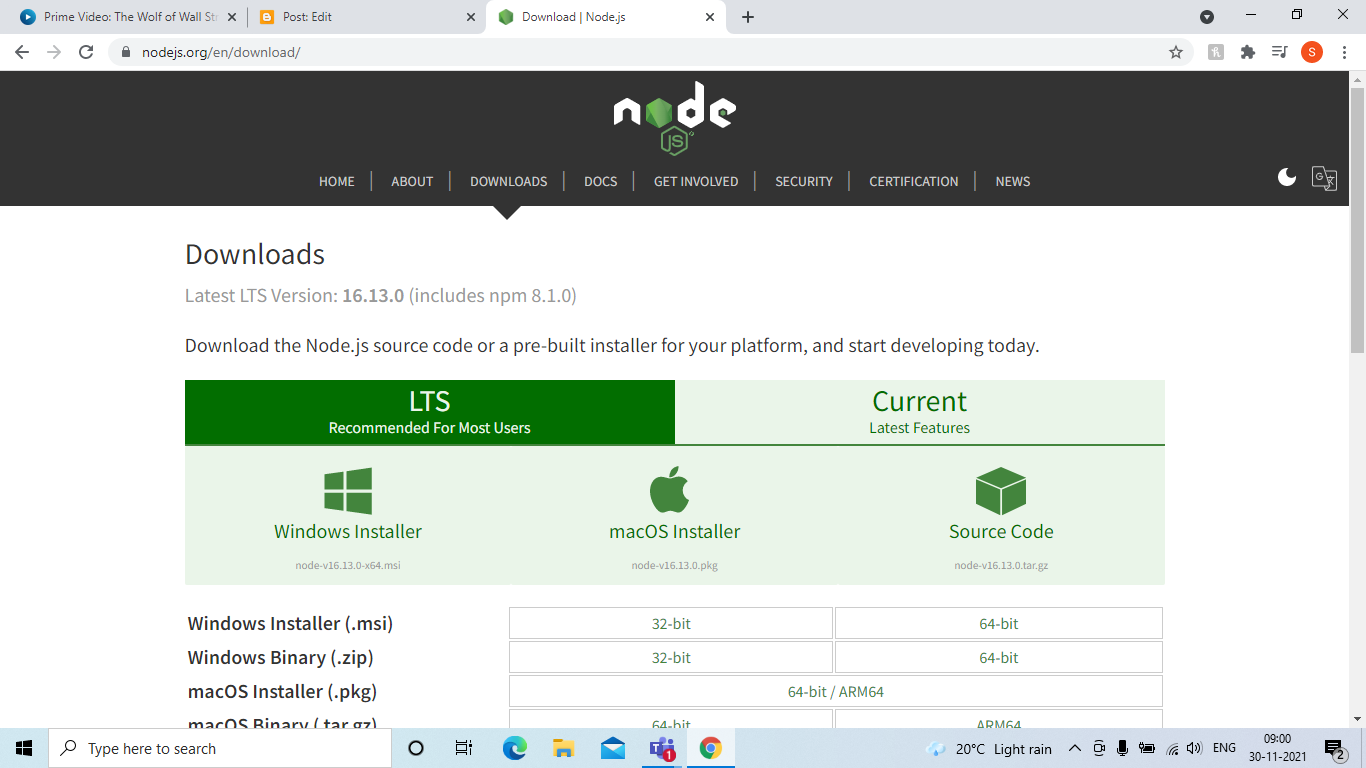Viewport: 1366px width, 768px height.
Task: Open Windows Start menu
Action: click(x=24, y=748)
